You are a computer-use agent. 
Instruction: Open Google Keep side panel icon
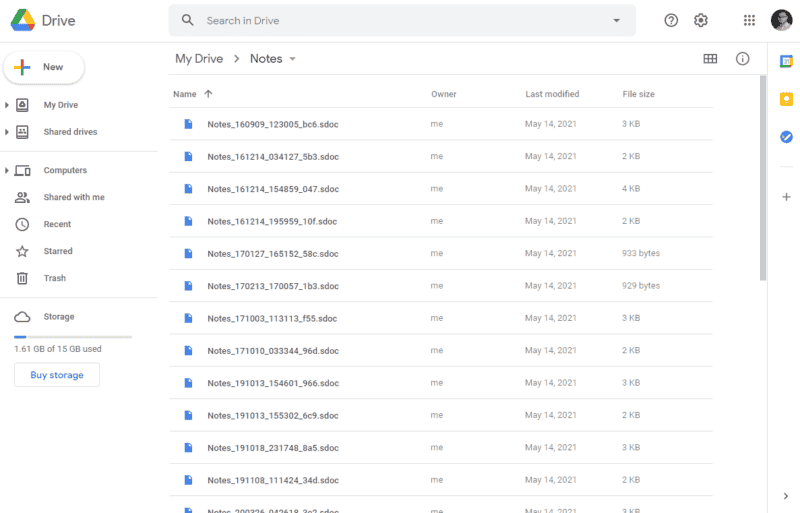click(786, 99)
